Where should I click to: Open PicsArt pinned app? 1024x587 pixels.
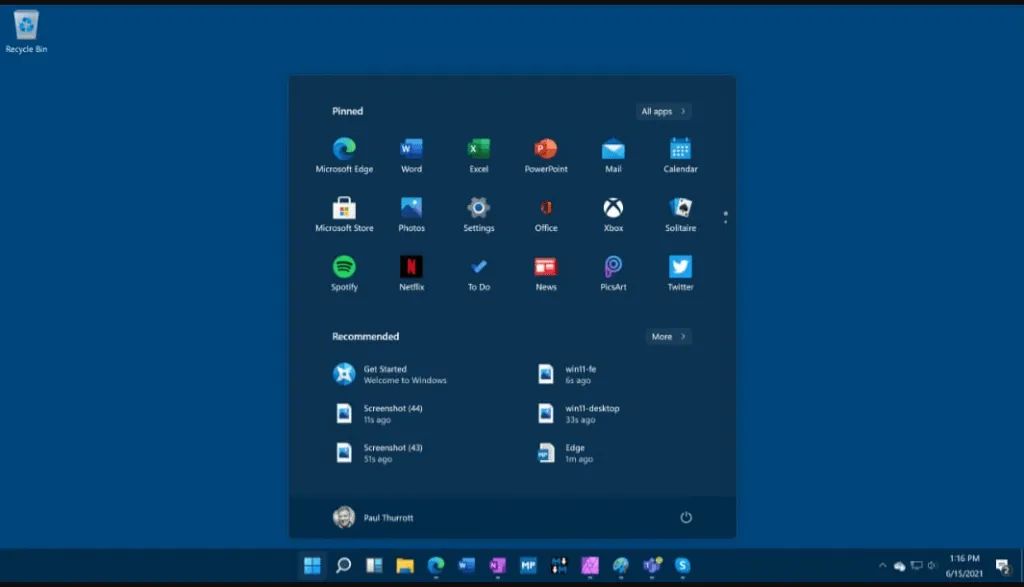point(613,267)
